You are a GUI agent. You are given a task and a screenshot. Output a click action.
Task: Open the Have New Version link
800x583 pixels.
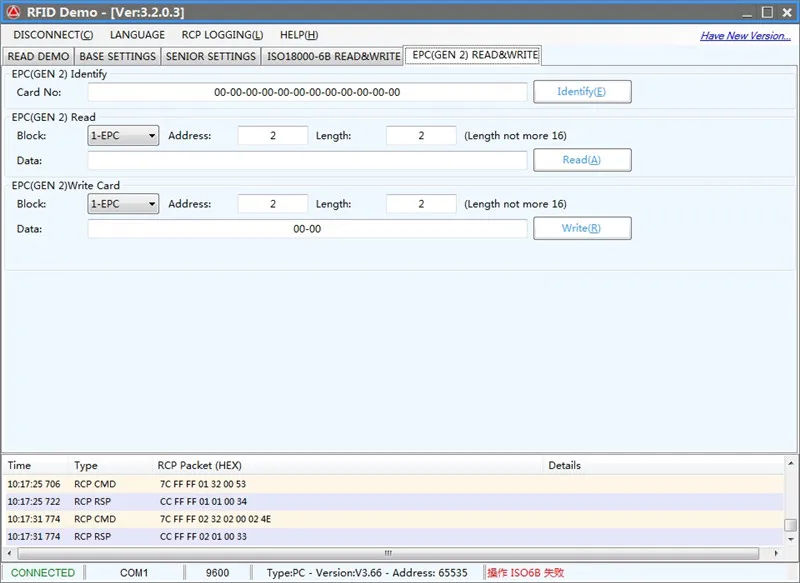pos(745,36)
